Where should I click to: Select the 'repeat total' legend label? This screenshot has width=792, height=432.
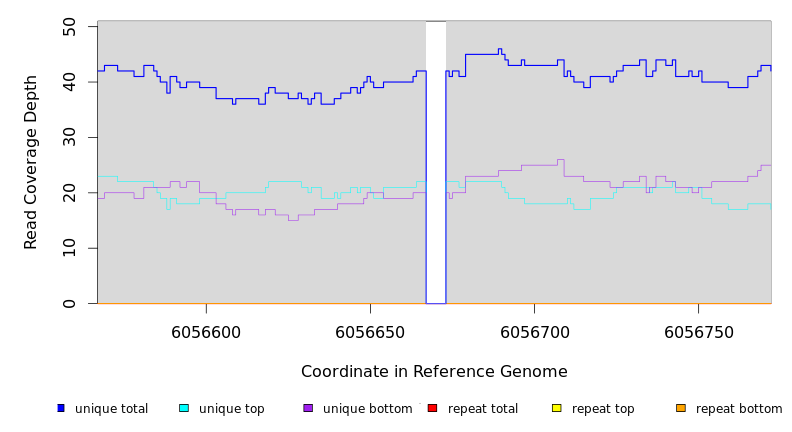483,409
